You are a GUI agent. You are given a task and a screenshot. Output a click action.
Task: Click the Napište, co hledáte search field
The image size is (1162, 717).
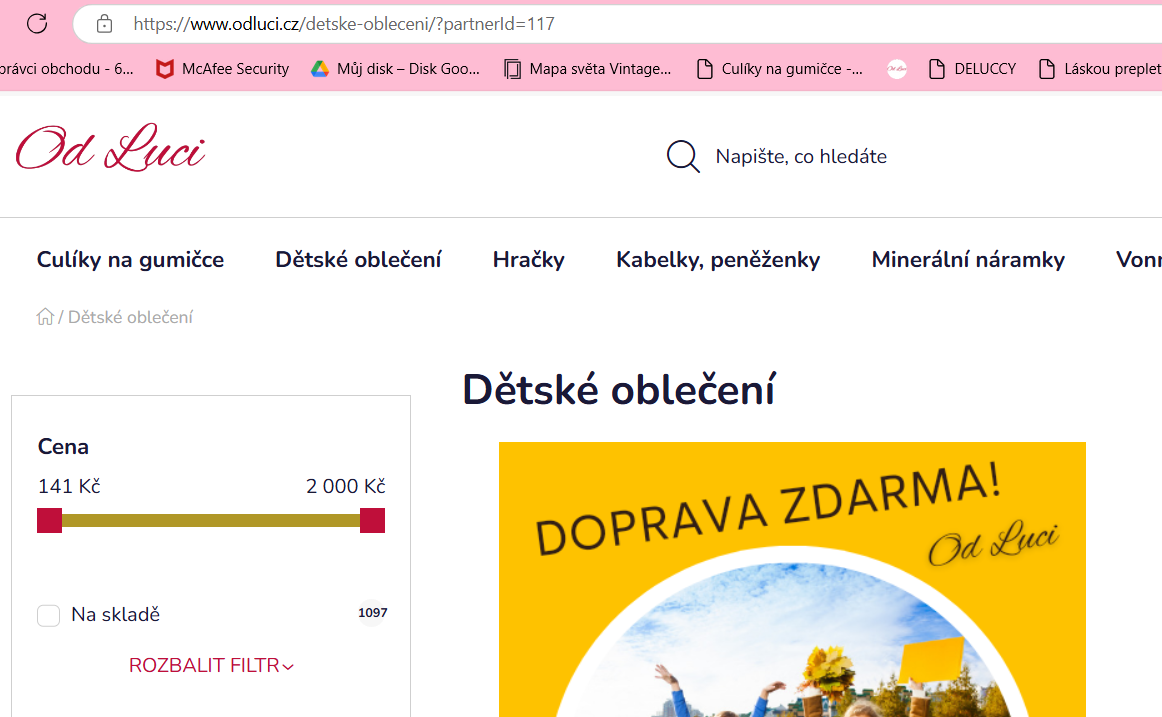(x=801, y=156)
